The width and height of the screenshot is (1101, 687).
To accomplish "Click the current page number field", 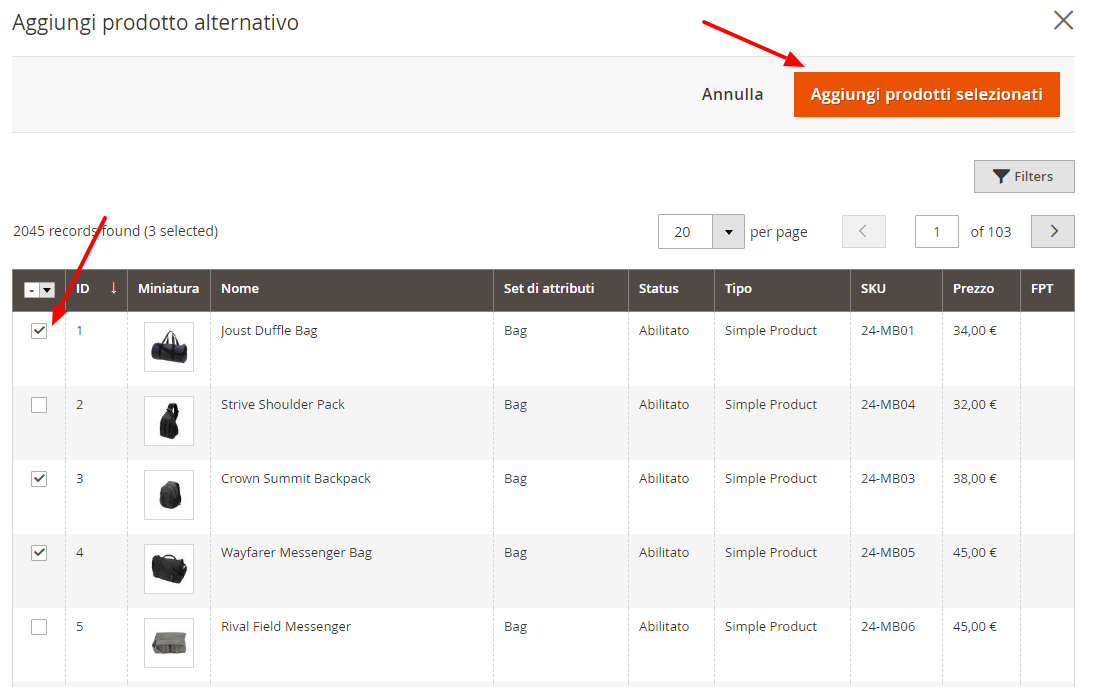I will point(936,232).
